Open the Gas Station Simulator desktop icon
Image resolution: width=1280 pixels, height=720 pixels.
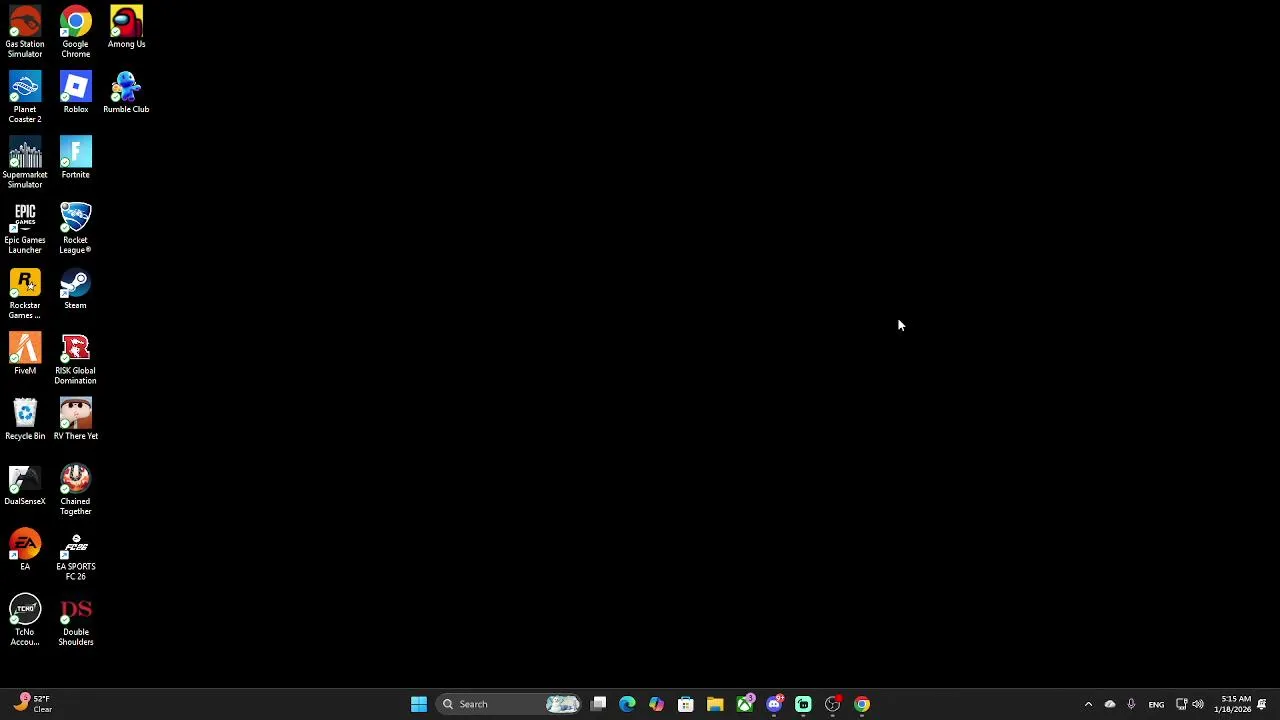[25, 32]
